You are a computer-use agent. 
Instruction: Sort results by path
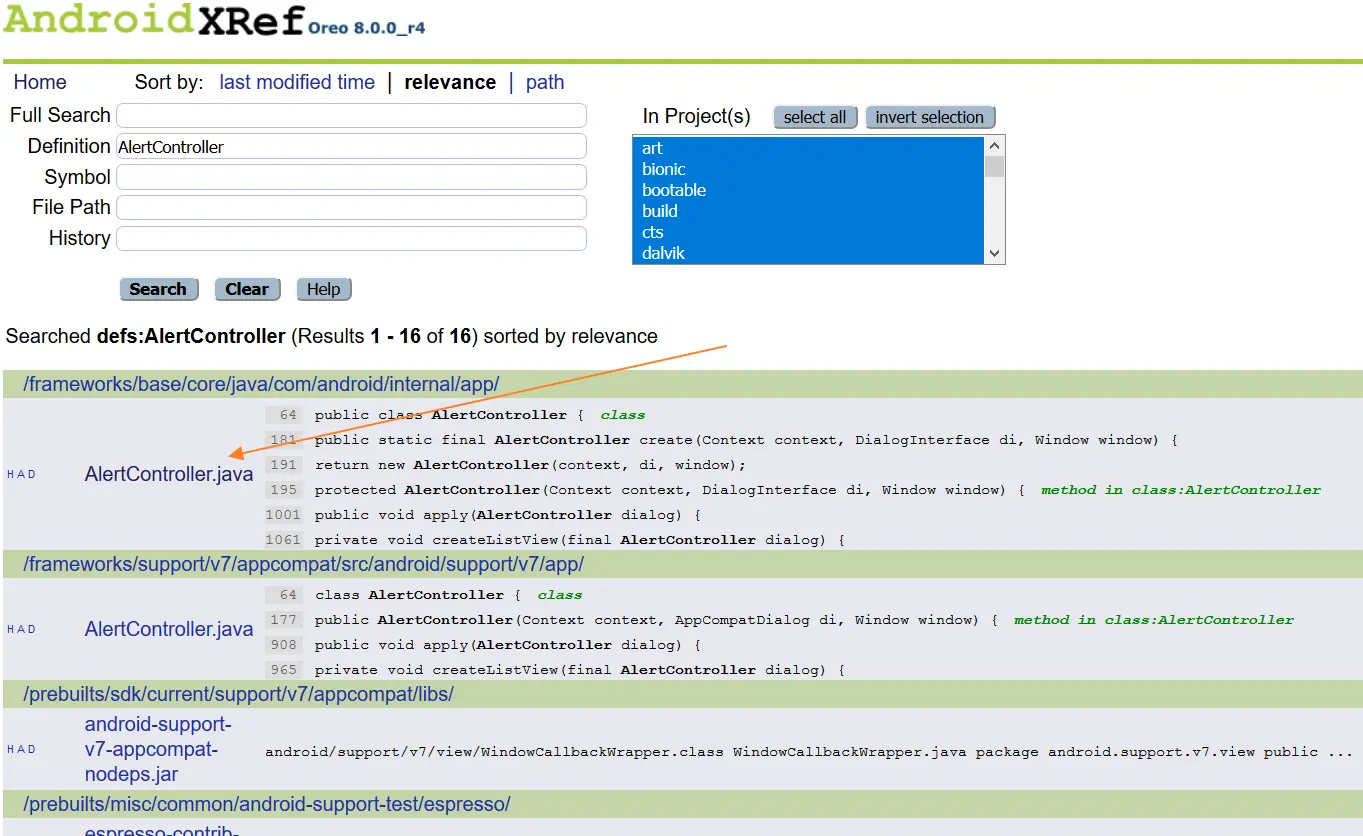545,82
